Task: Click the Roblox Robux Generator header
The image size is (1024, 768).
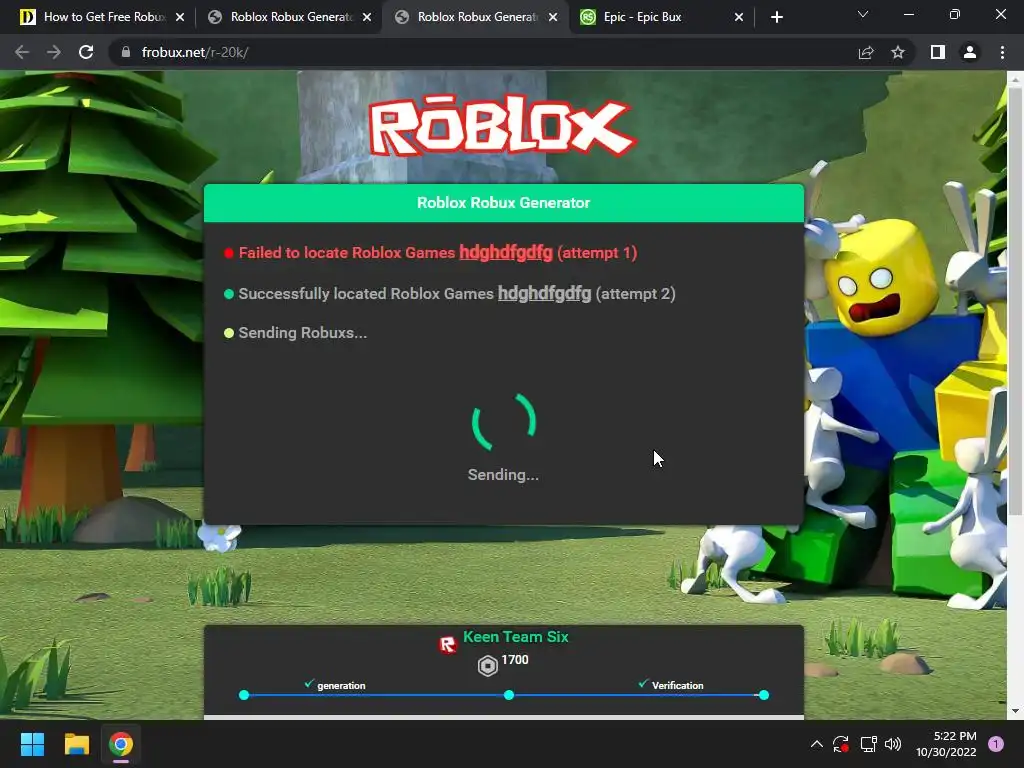Action: click(x=504, y=203)
